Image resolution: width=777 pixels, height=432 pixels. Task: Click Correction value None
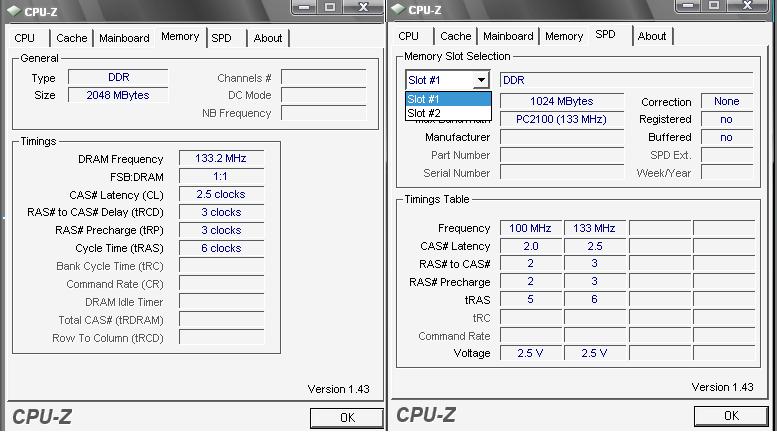point(727,101)
